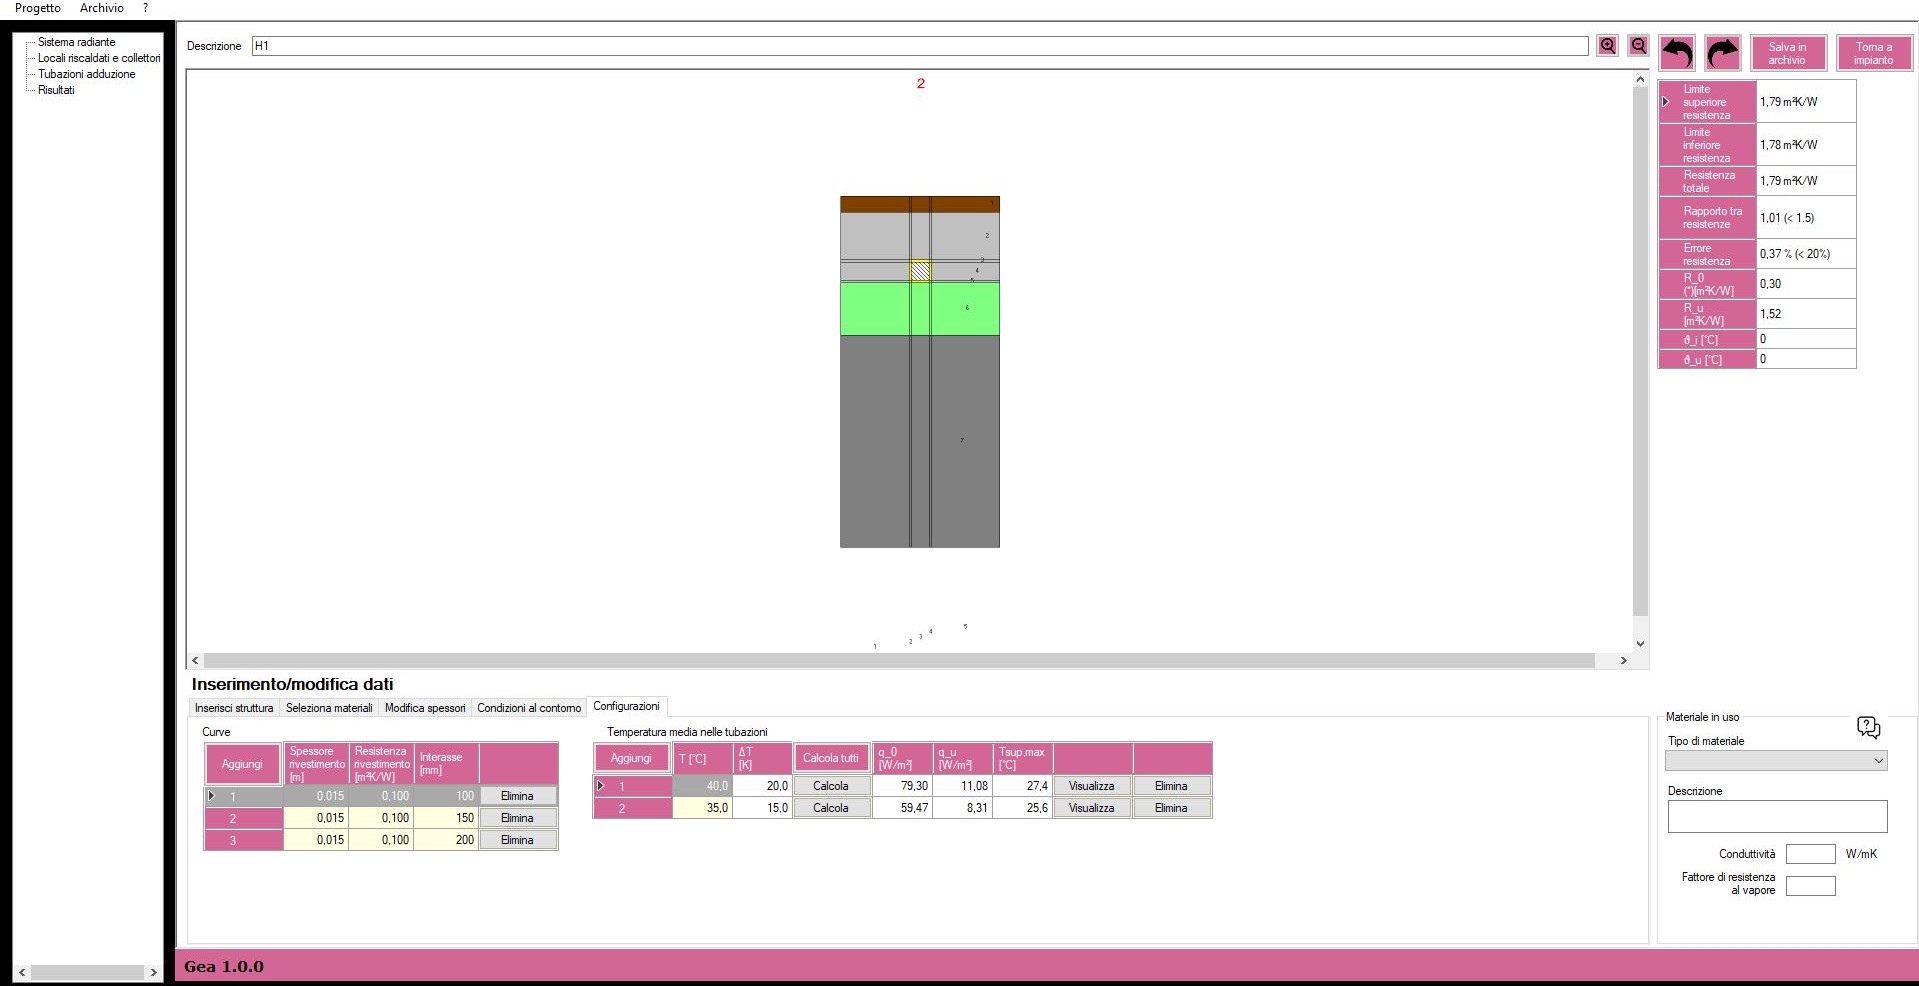Select the T cell 35,0 in row 2

(702, 808)
